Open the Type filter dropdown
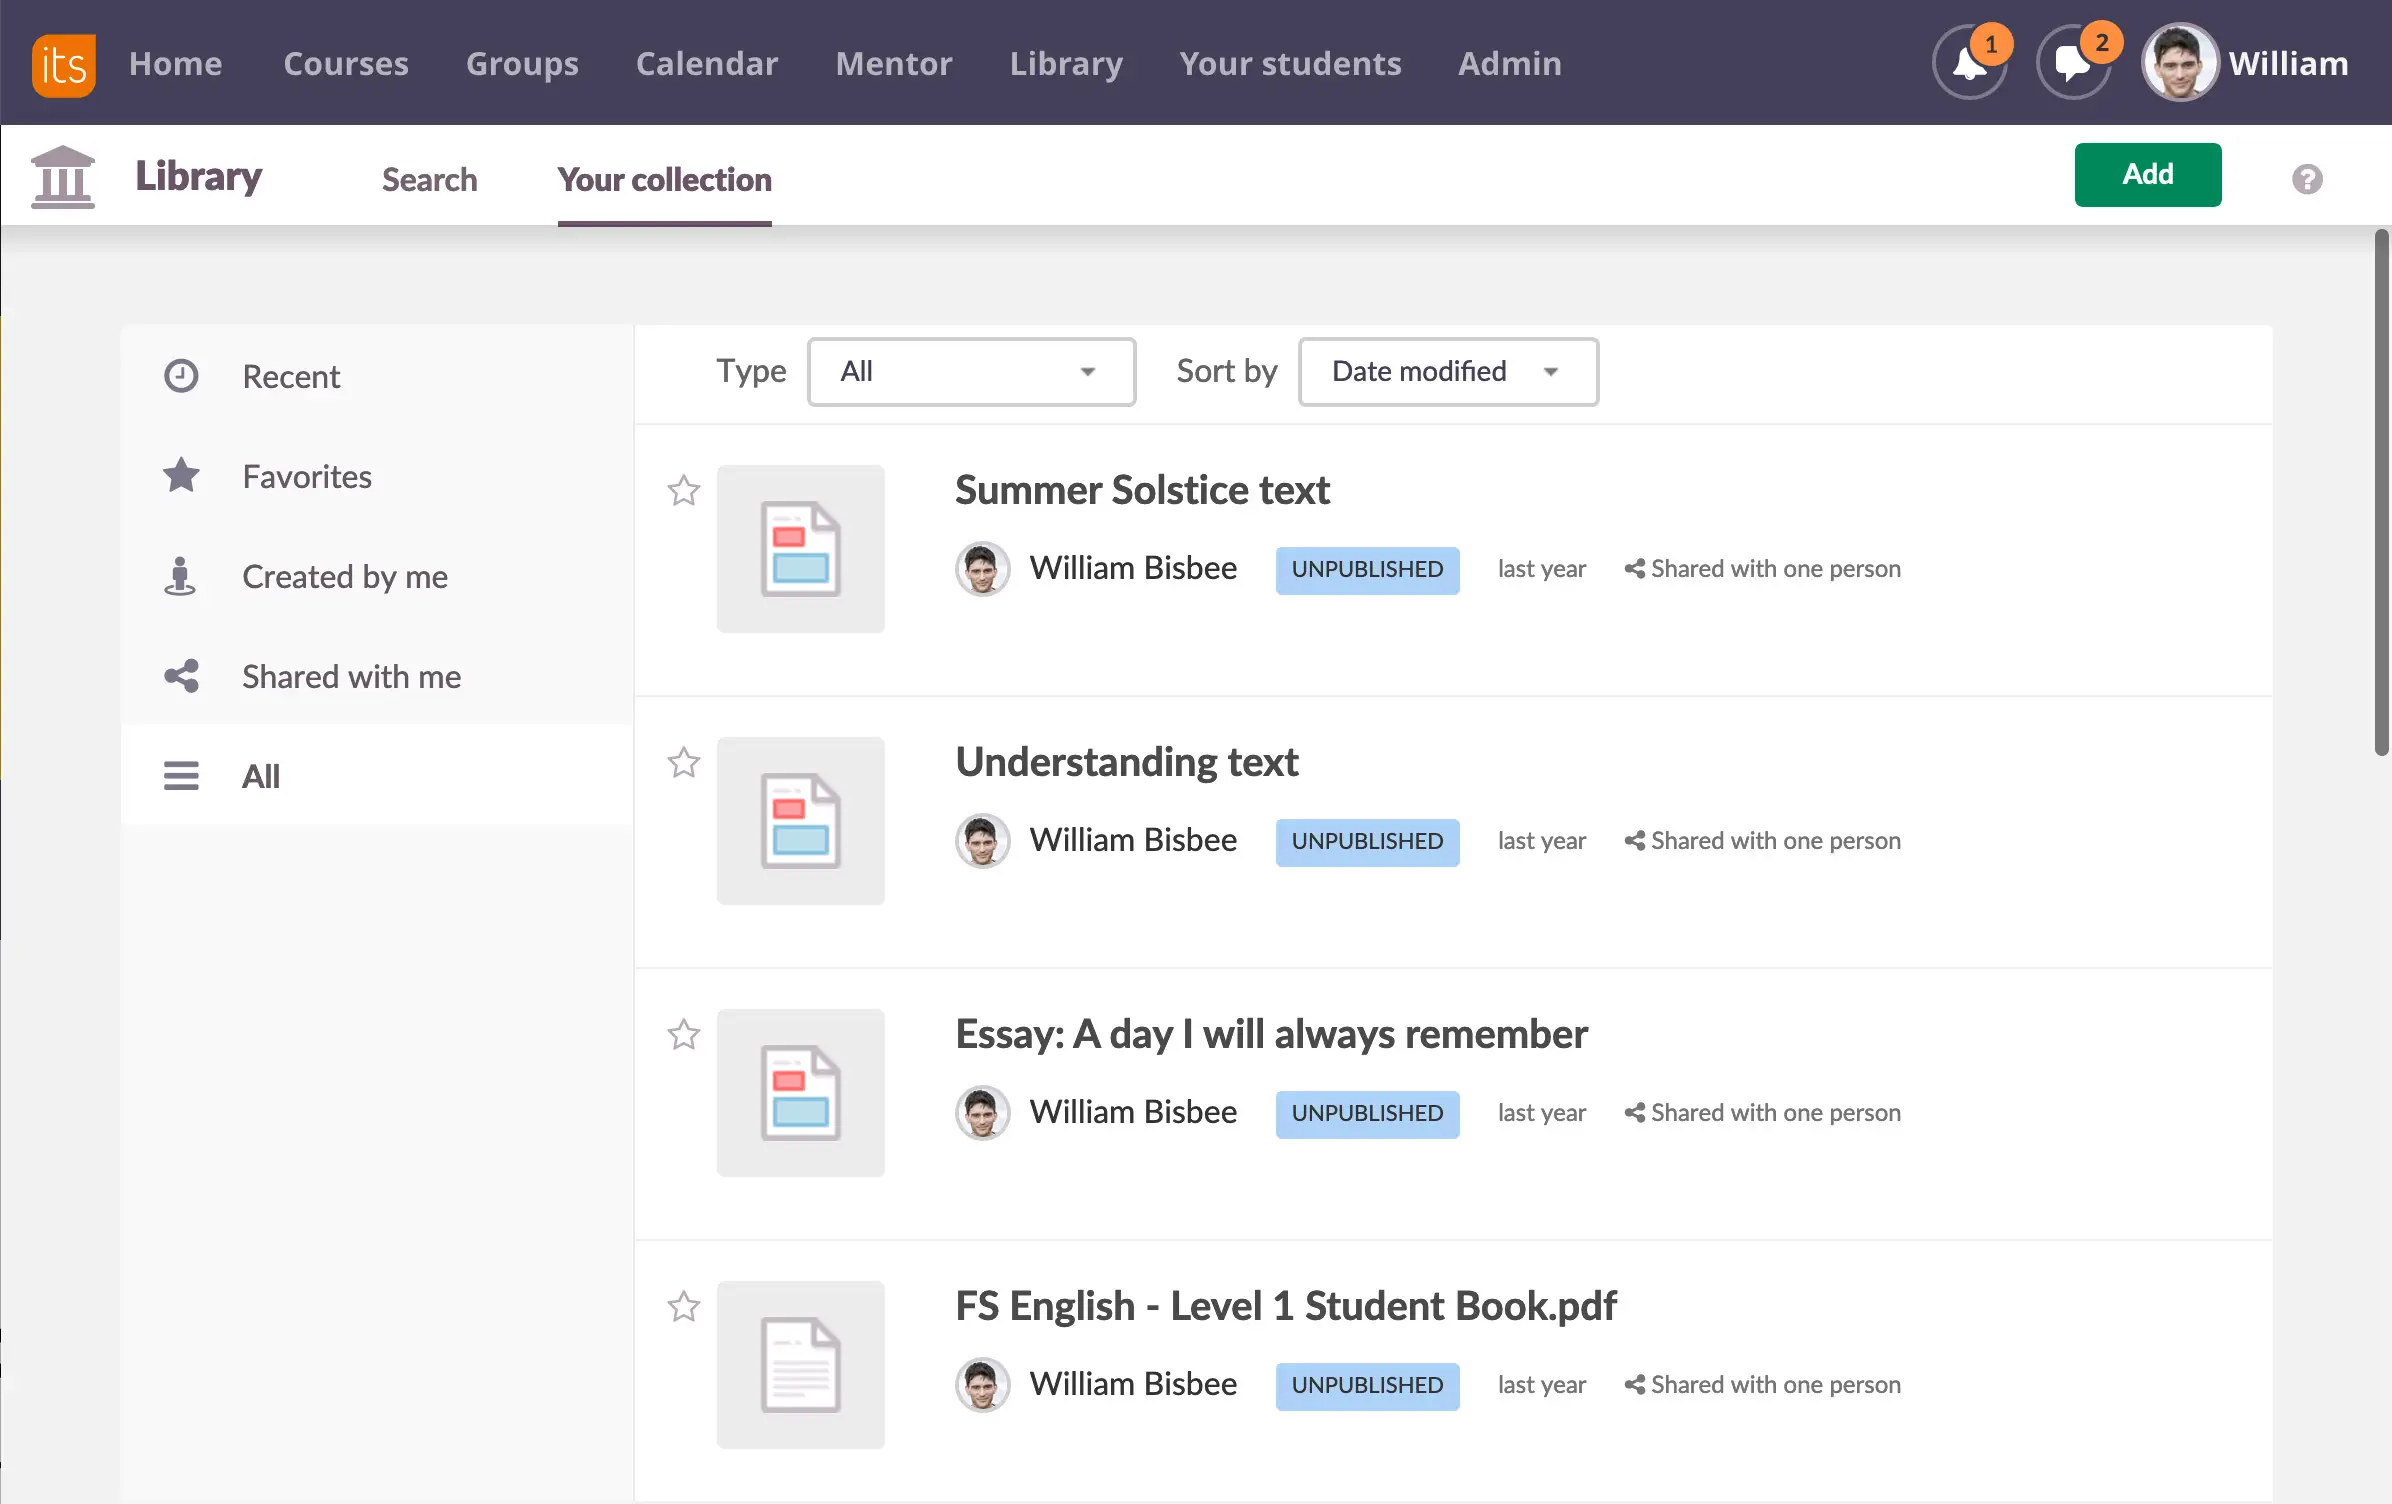The height and width of the screenshot is (1504, 2392). 971,372
